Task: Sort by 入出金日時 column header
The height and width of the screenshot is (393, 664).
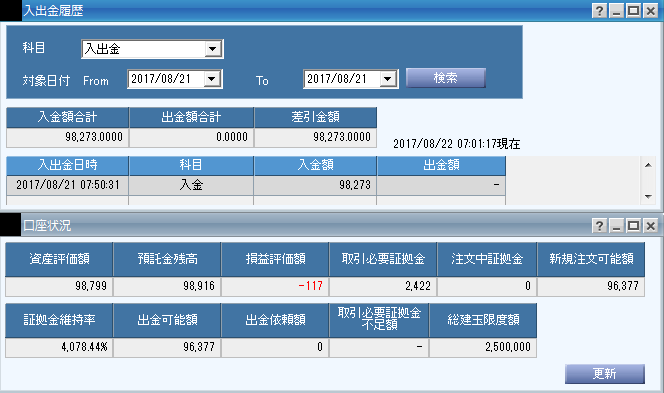Action: [67, 165]
